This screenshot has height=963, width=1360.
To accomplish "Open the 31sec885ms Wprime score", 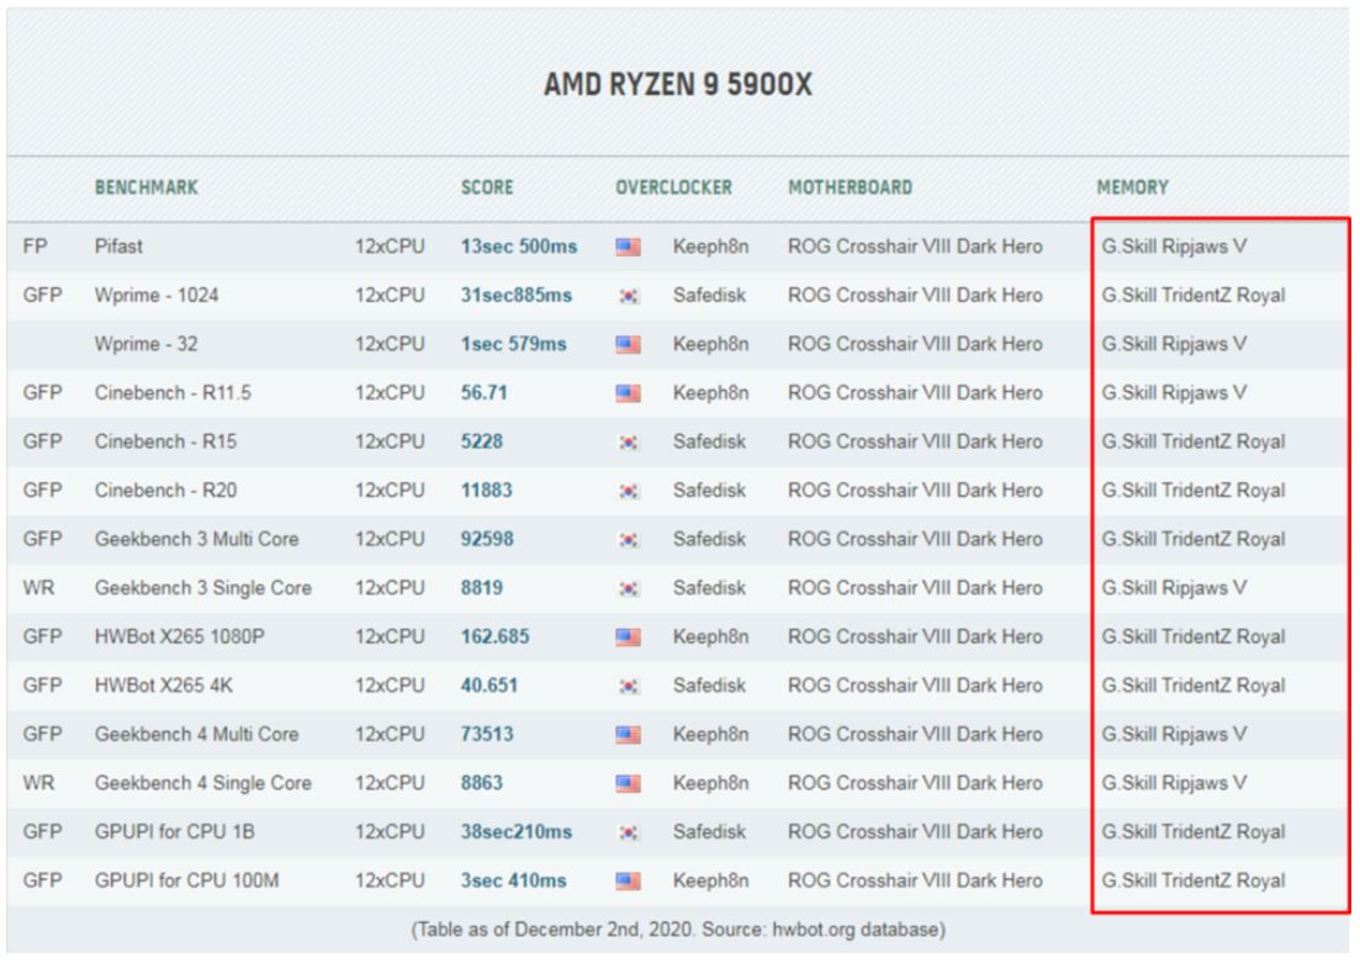I will [516, 295].
